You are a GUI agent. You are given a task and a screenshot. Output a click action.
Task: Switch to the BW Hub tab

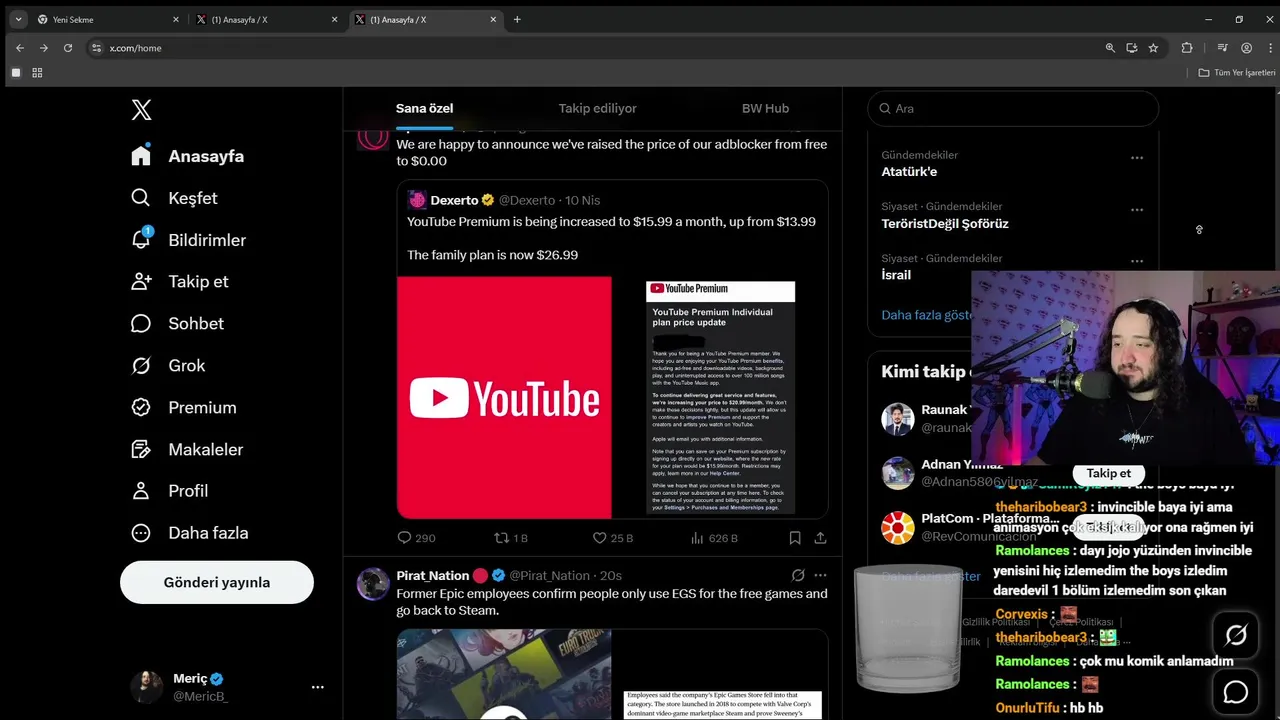point(765,108)
